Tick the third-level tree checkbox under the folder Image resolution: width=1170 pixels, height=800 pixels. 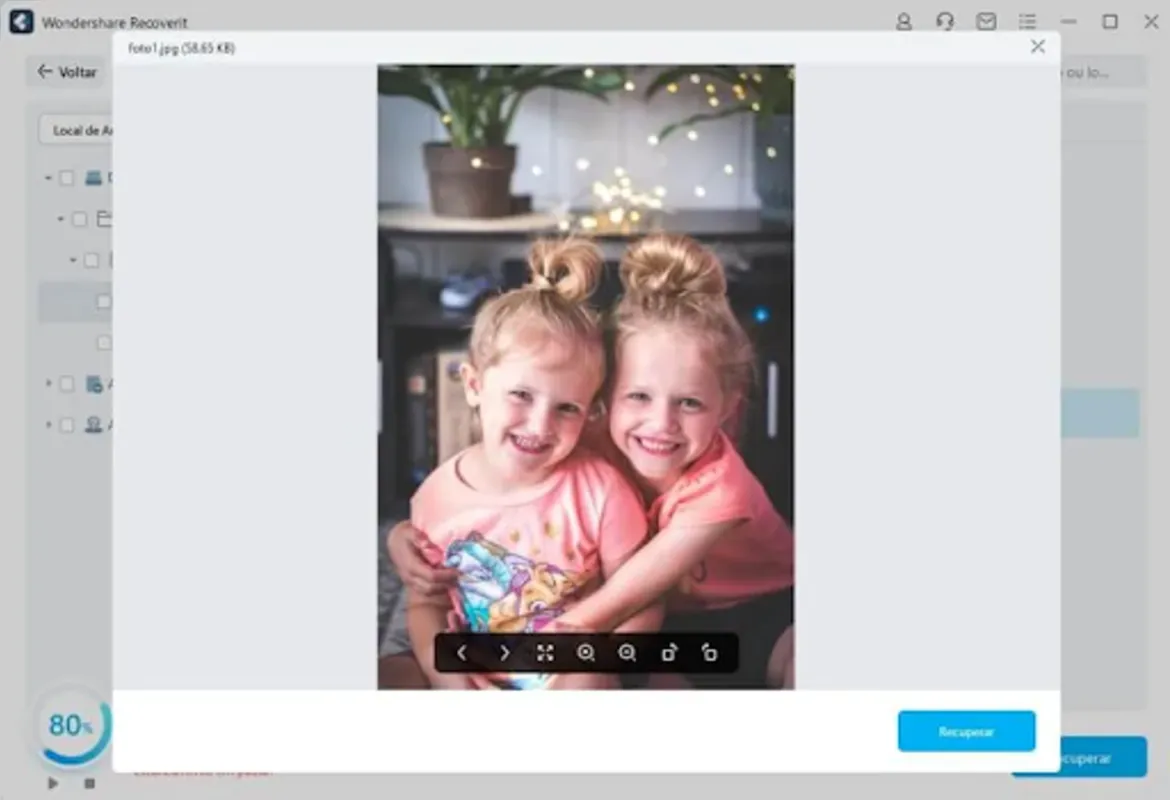point(91,260)
